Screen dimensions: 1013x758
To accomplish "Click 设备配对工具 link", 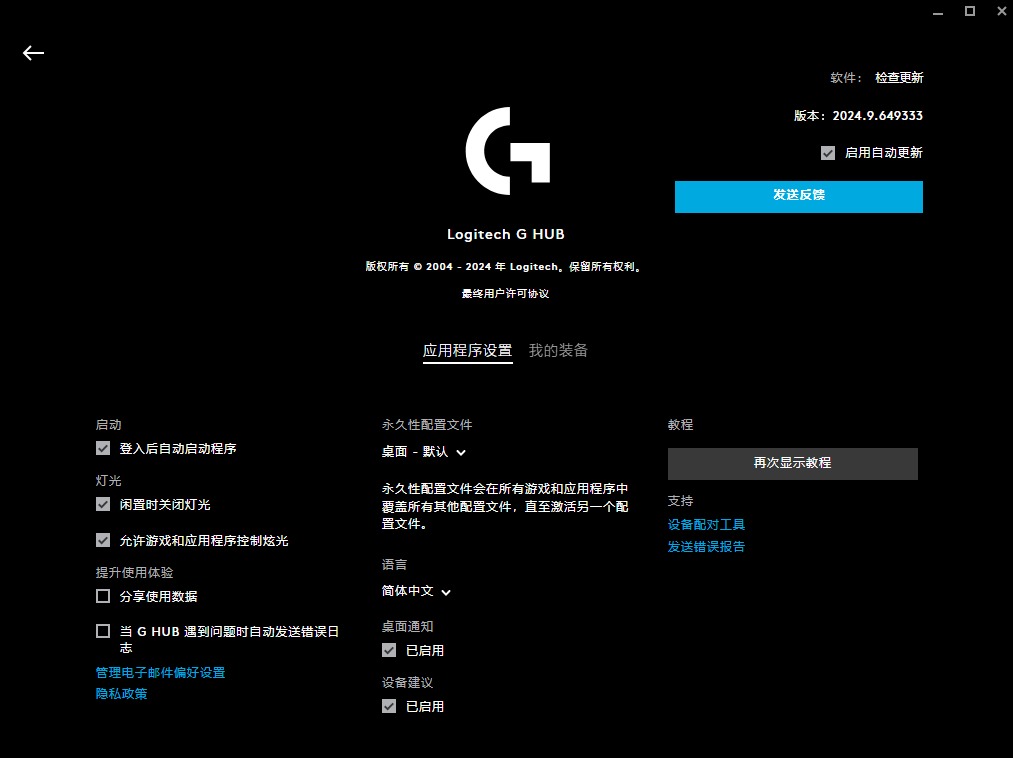I will [707, 523].
